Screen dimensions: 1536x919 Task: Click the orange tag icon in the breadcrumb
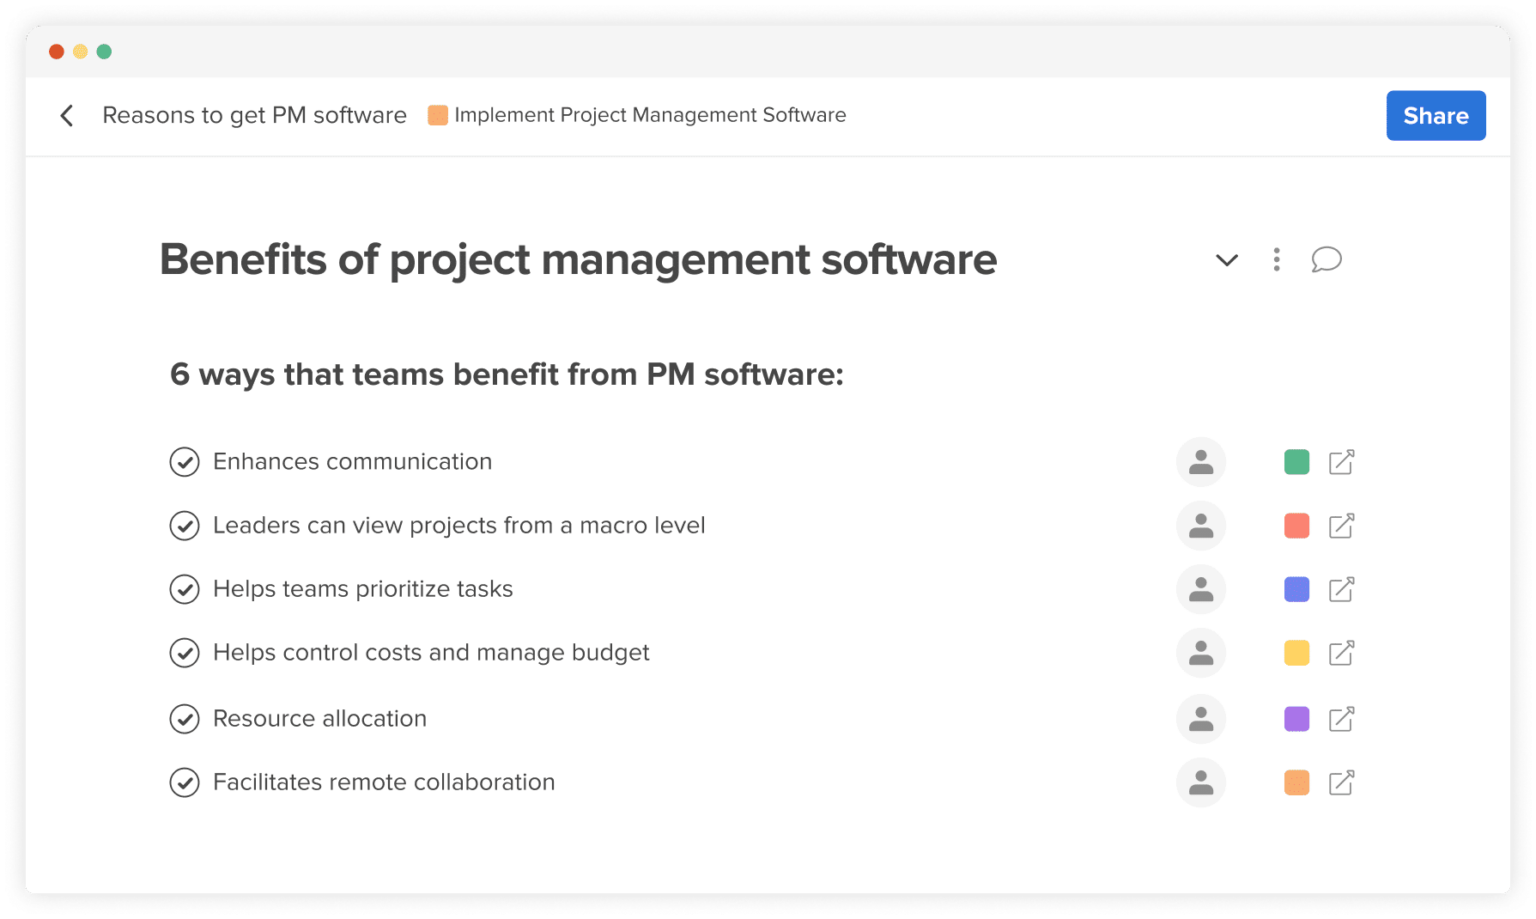[437, 115]
